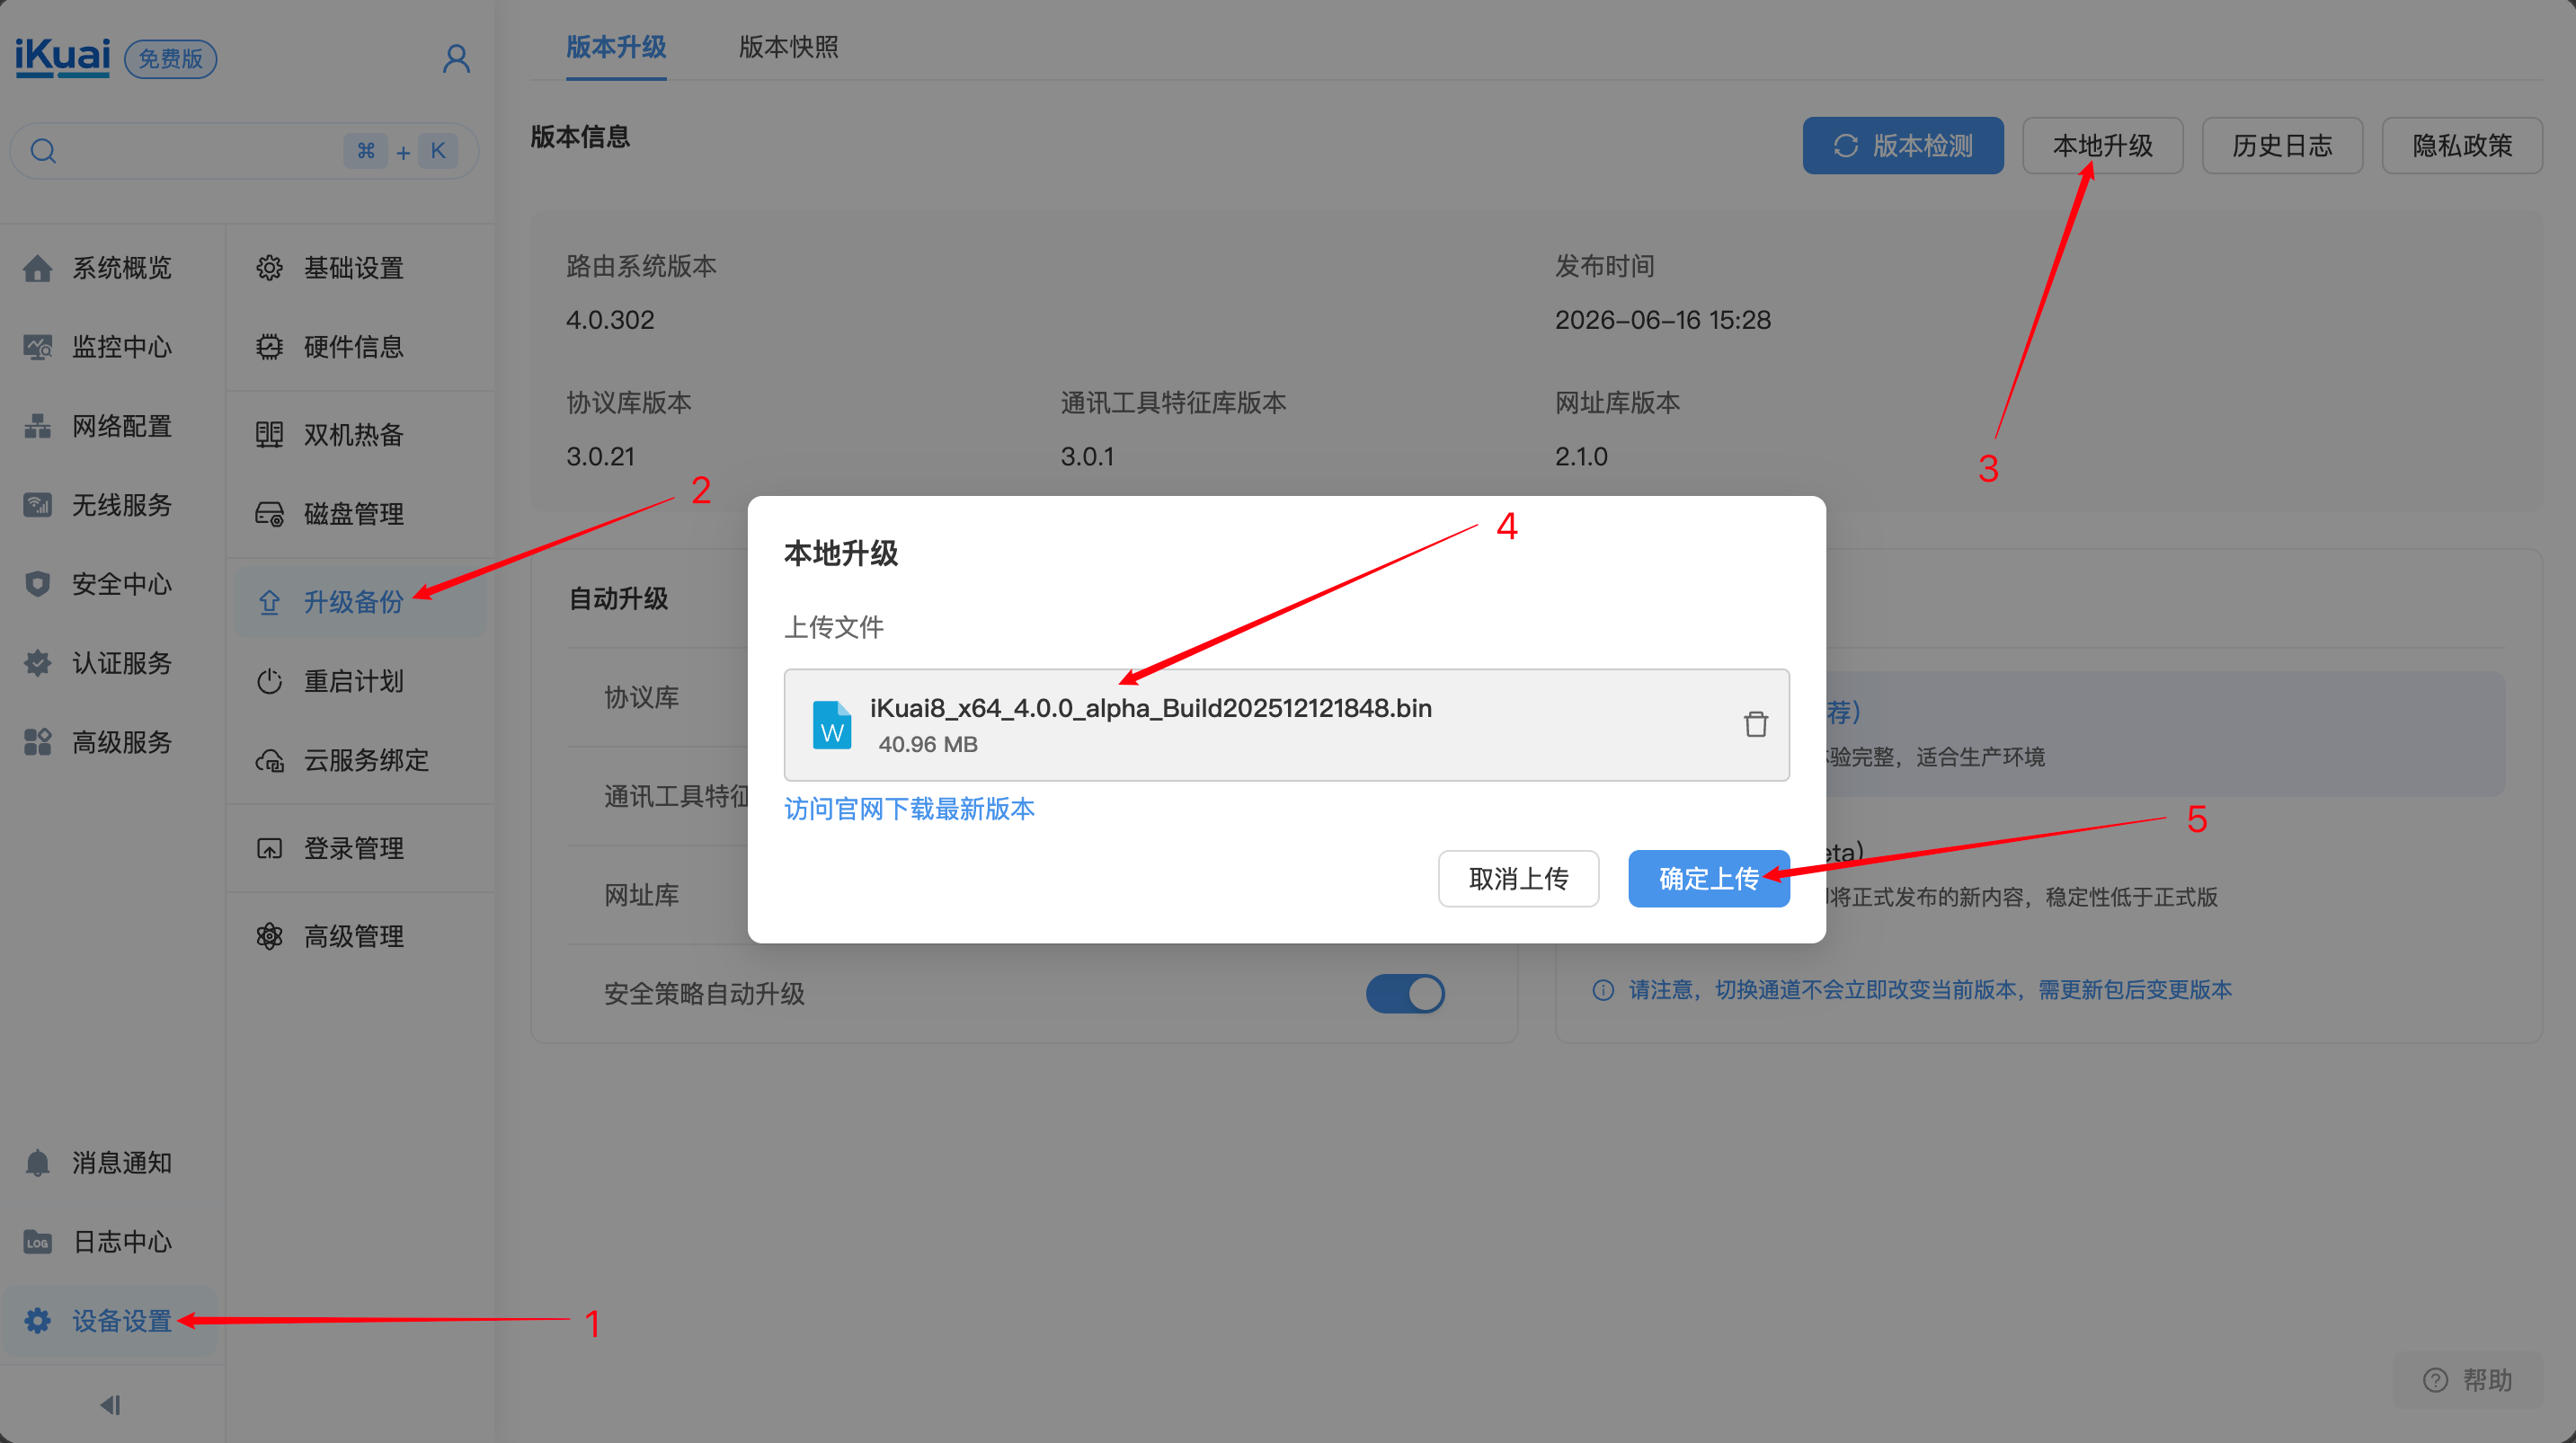Screen dimensions: 2576x1443
Task: Click the uploaded file name iKuai8_x64_4.0.0_alpha_Build202512121848.bin
Action: point(1150,708)
